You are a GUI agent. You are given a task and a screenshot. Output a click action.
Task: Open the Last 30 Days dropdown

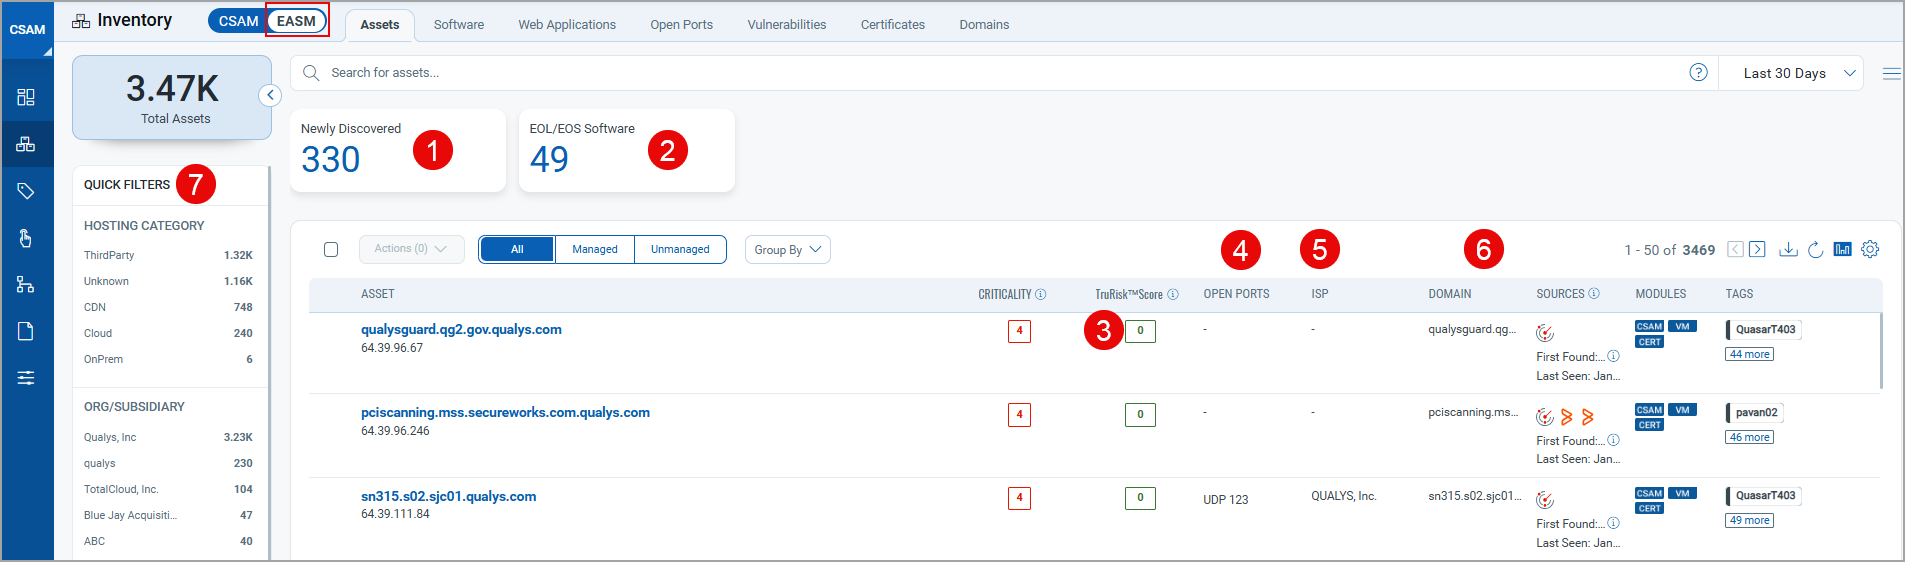[1791, 73]
